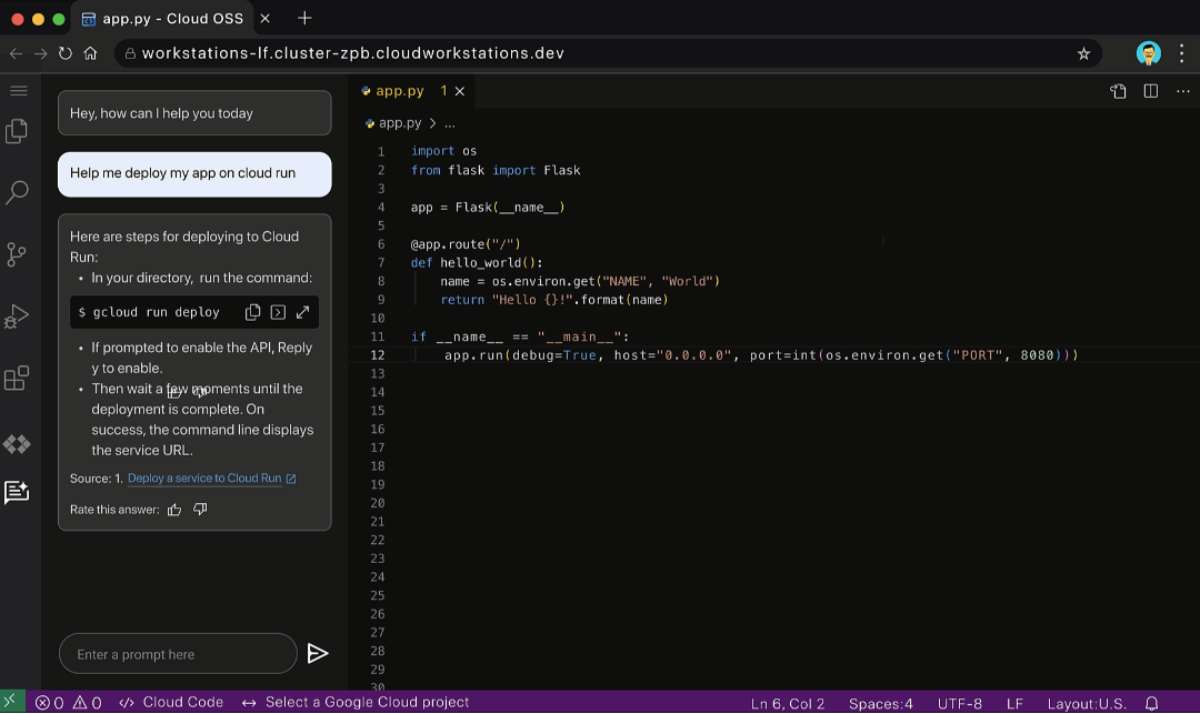Screen dimensions: 1200x714
Task: Expand the command snippet to full view
Action: click(302, 311)
